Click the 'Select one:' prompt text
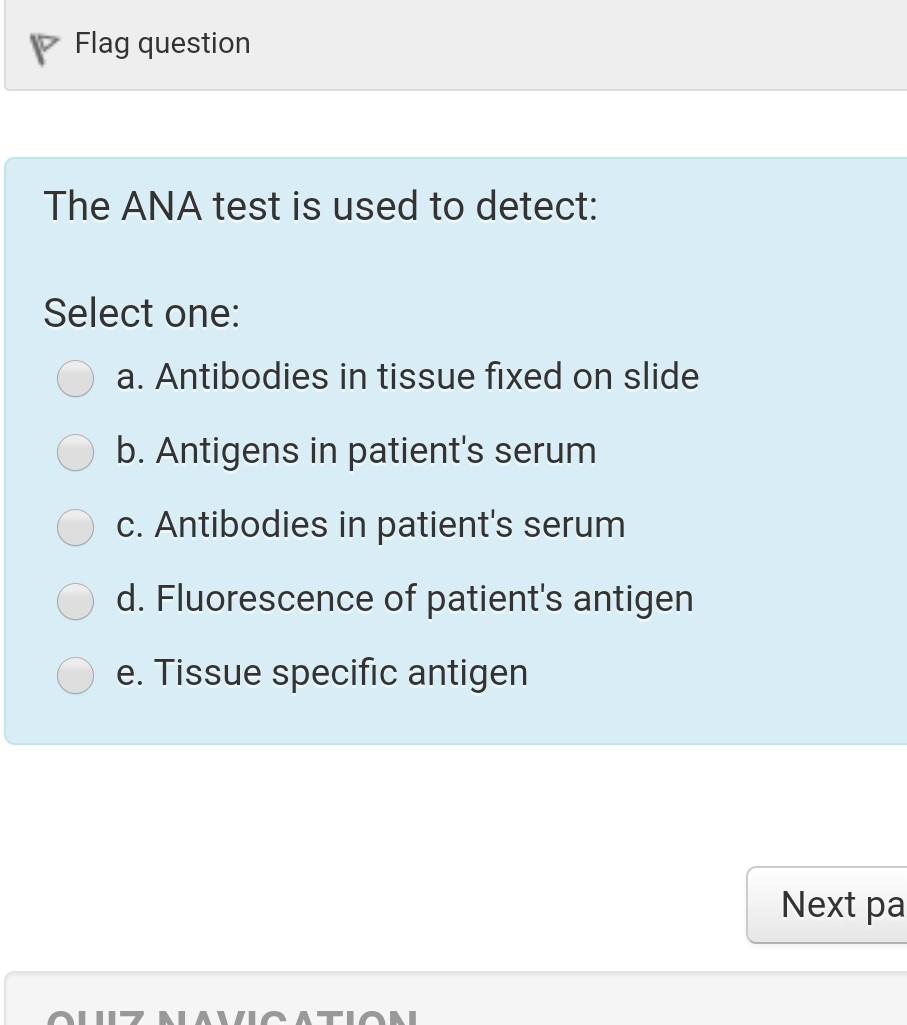Viewport: 907px width, 1025px height. (x=142, y=313)
